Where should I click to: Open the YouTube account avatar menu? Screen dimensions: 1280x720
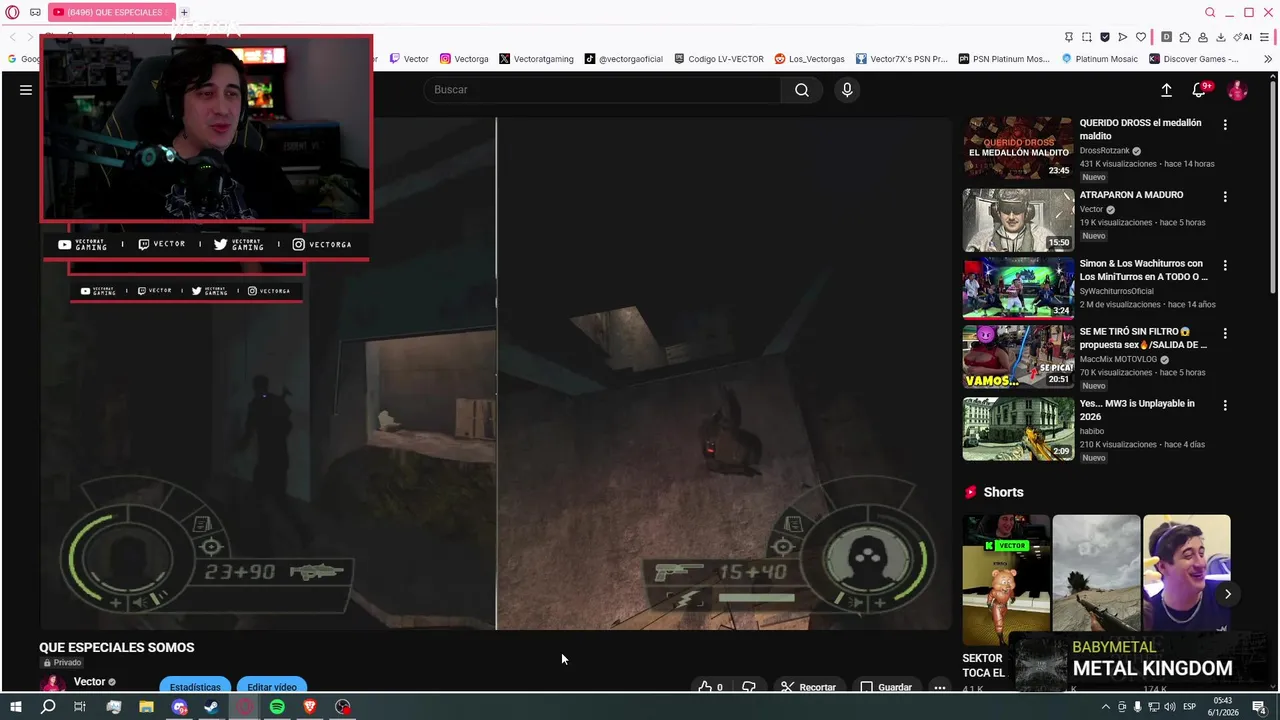[x=1237, y=90]
